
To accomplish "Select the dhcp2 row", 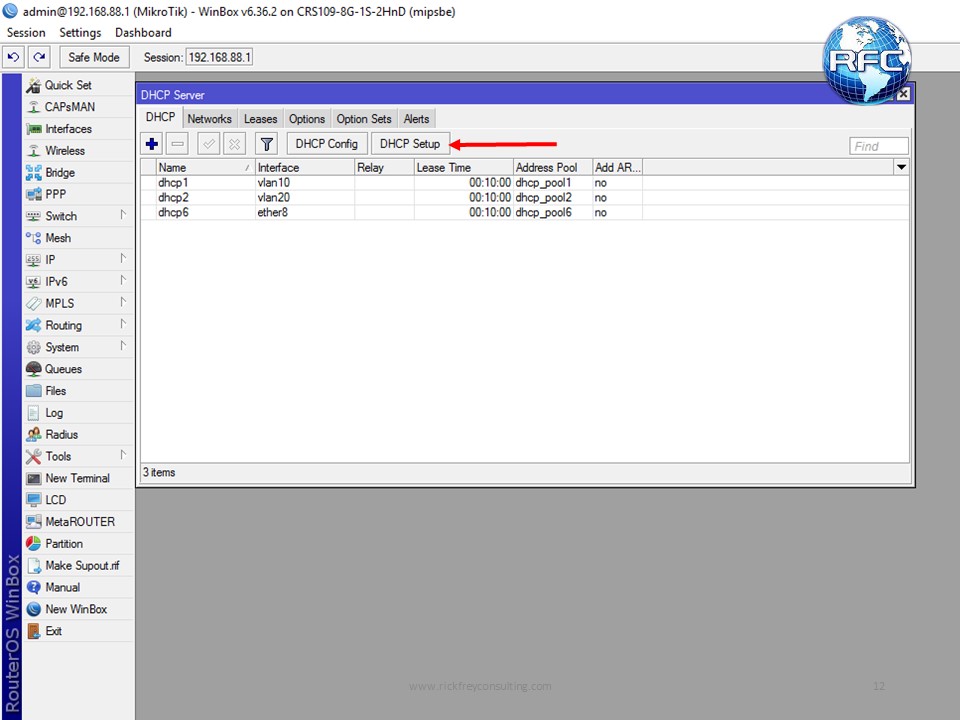I will coord(525,197).
